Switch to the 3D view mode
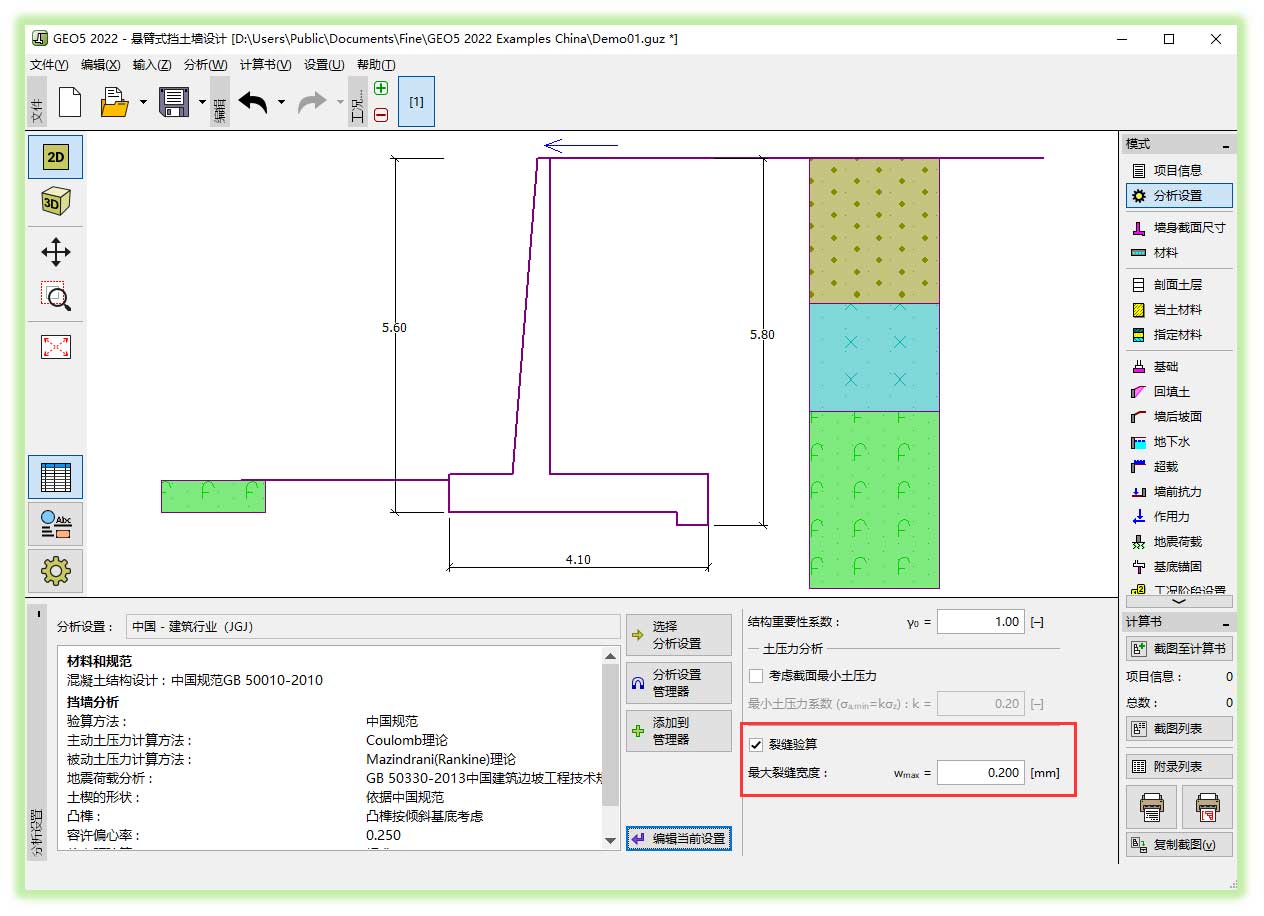Viewport: 1264px width, 916px height. pos(55,202)
